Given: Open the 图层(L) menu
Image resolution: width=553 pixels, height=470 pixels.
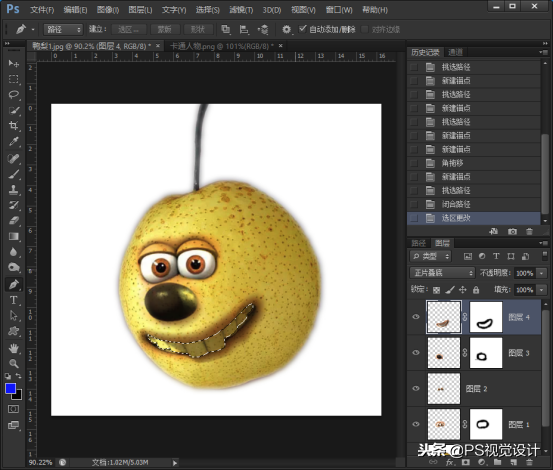Looking at the screenshot, I should coord(140,10).
